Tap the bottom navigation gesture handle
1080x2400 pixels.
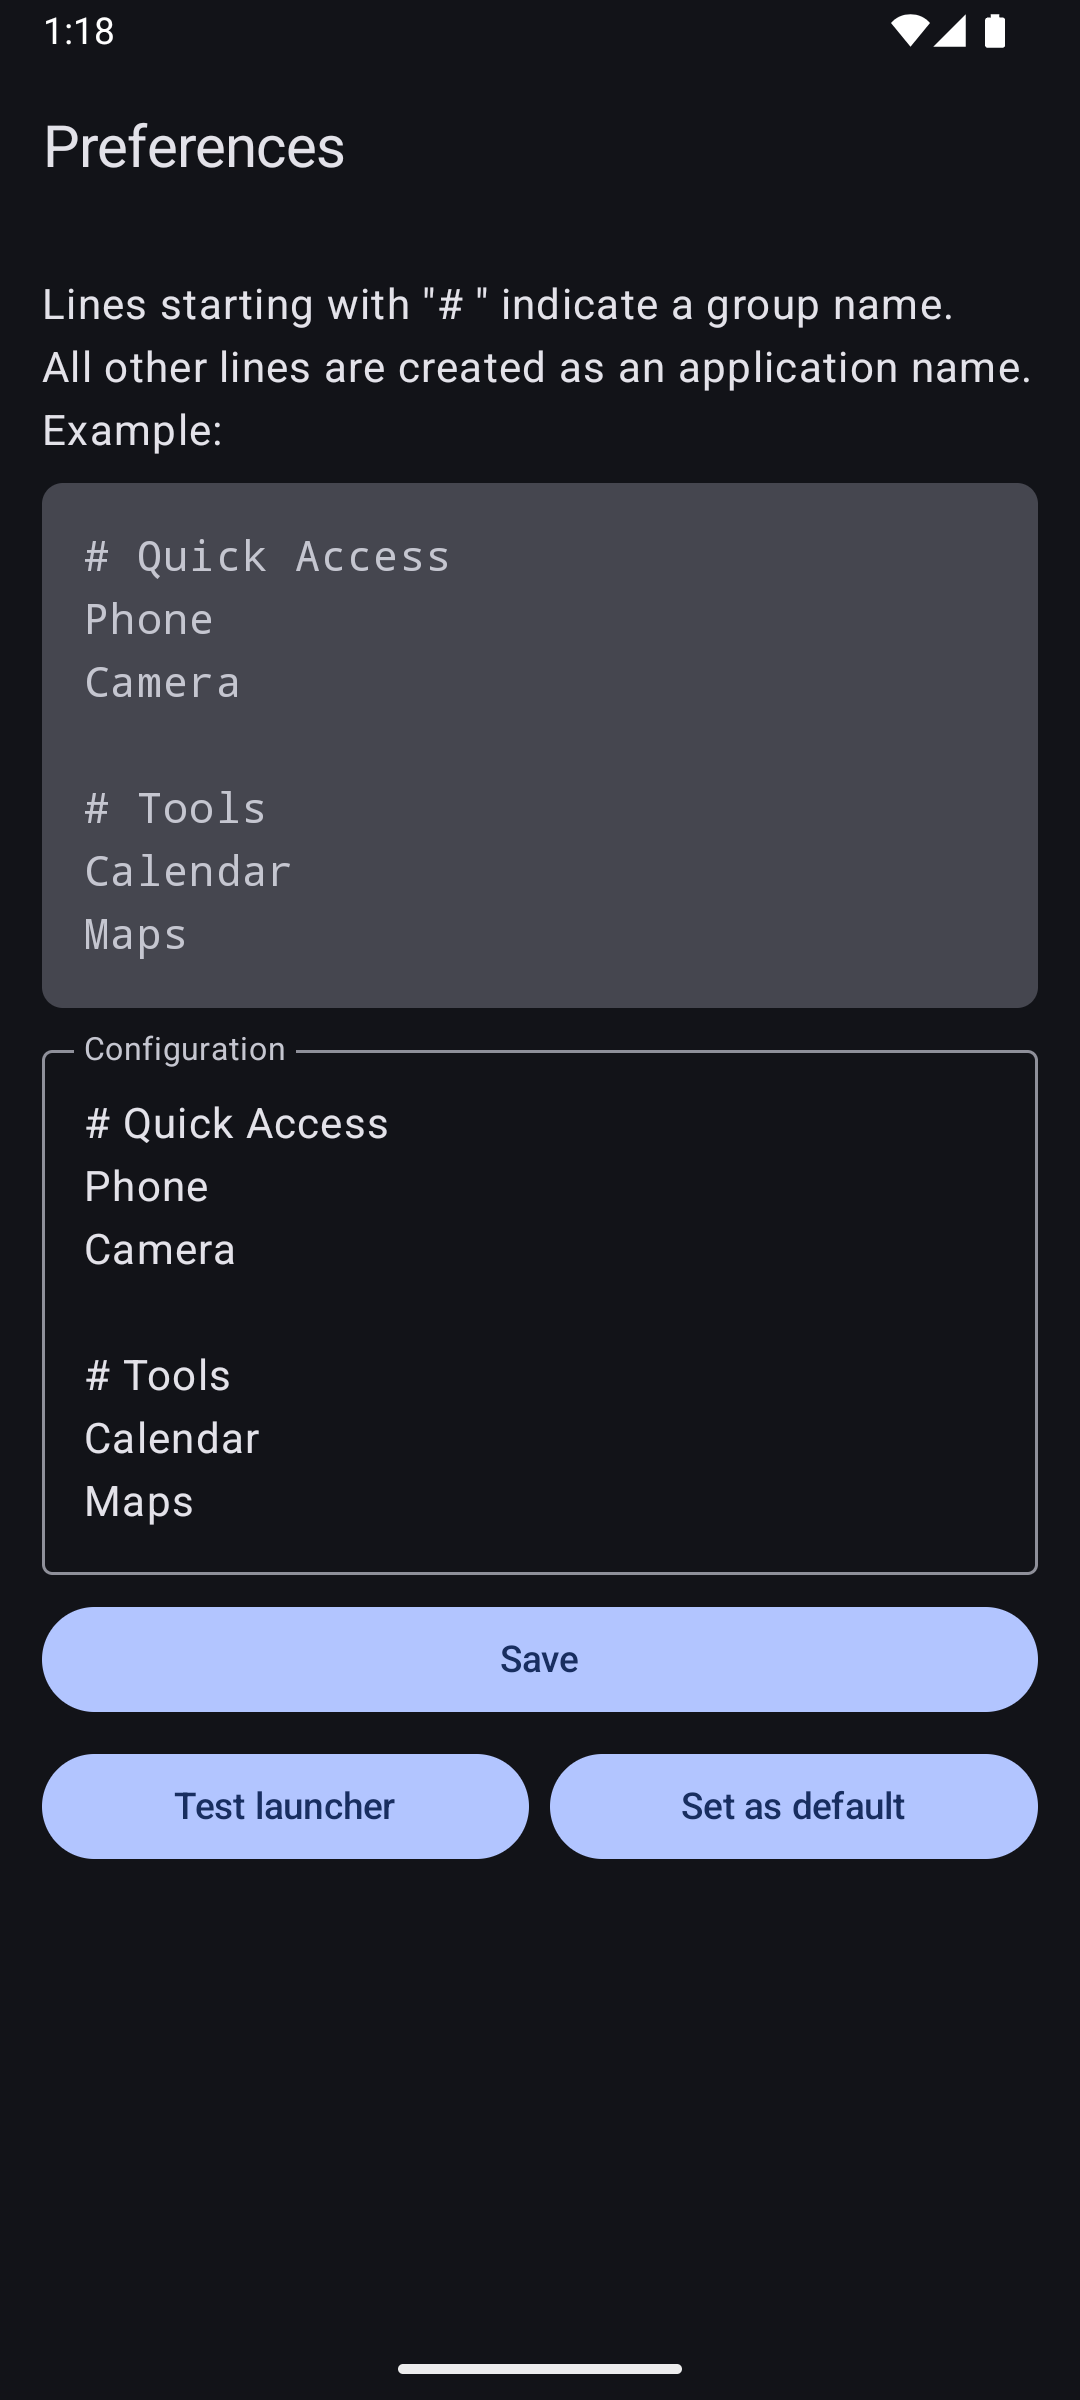click(540, 2368)
